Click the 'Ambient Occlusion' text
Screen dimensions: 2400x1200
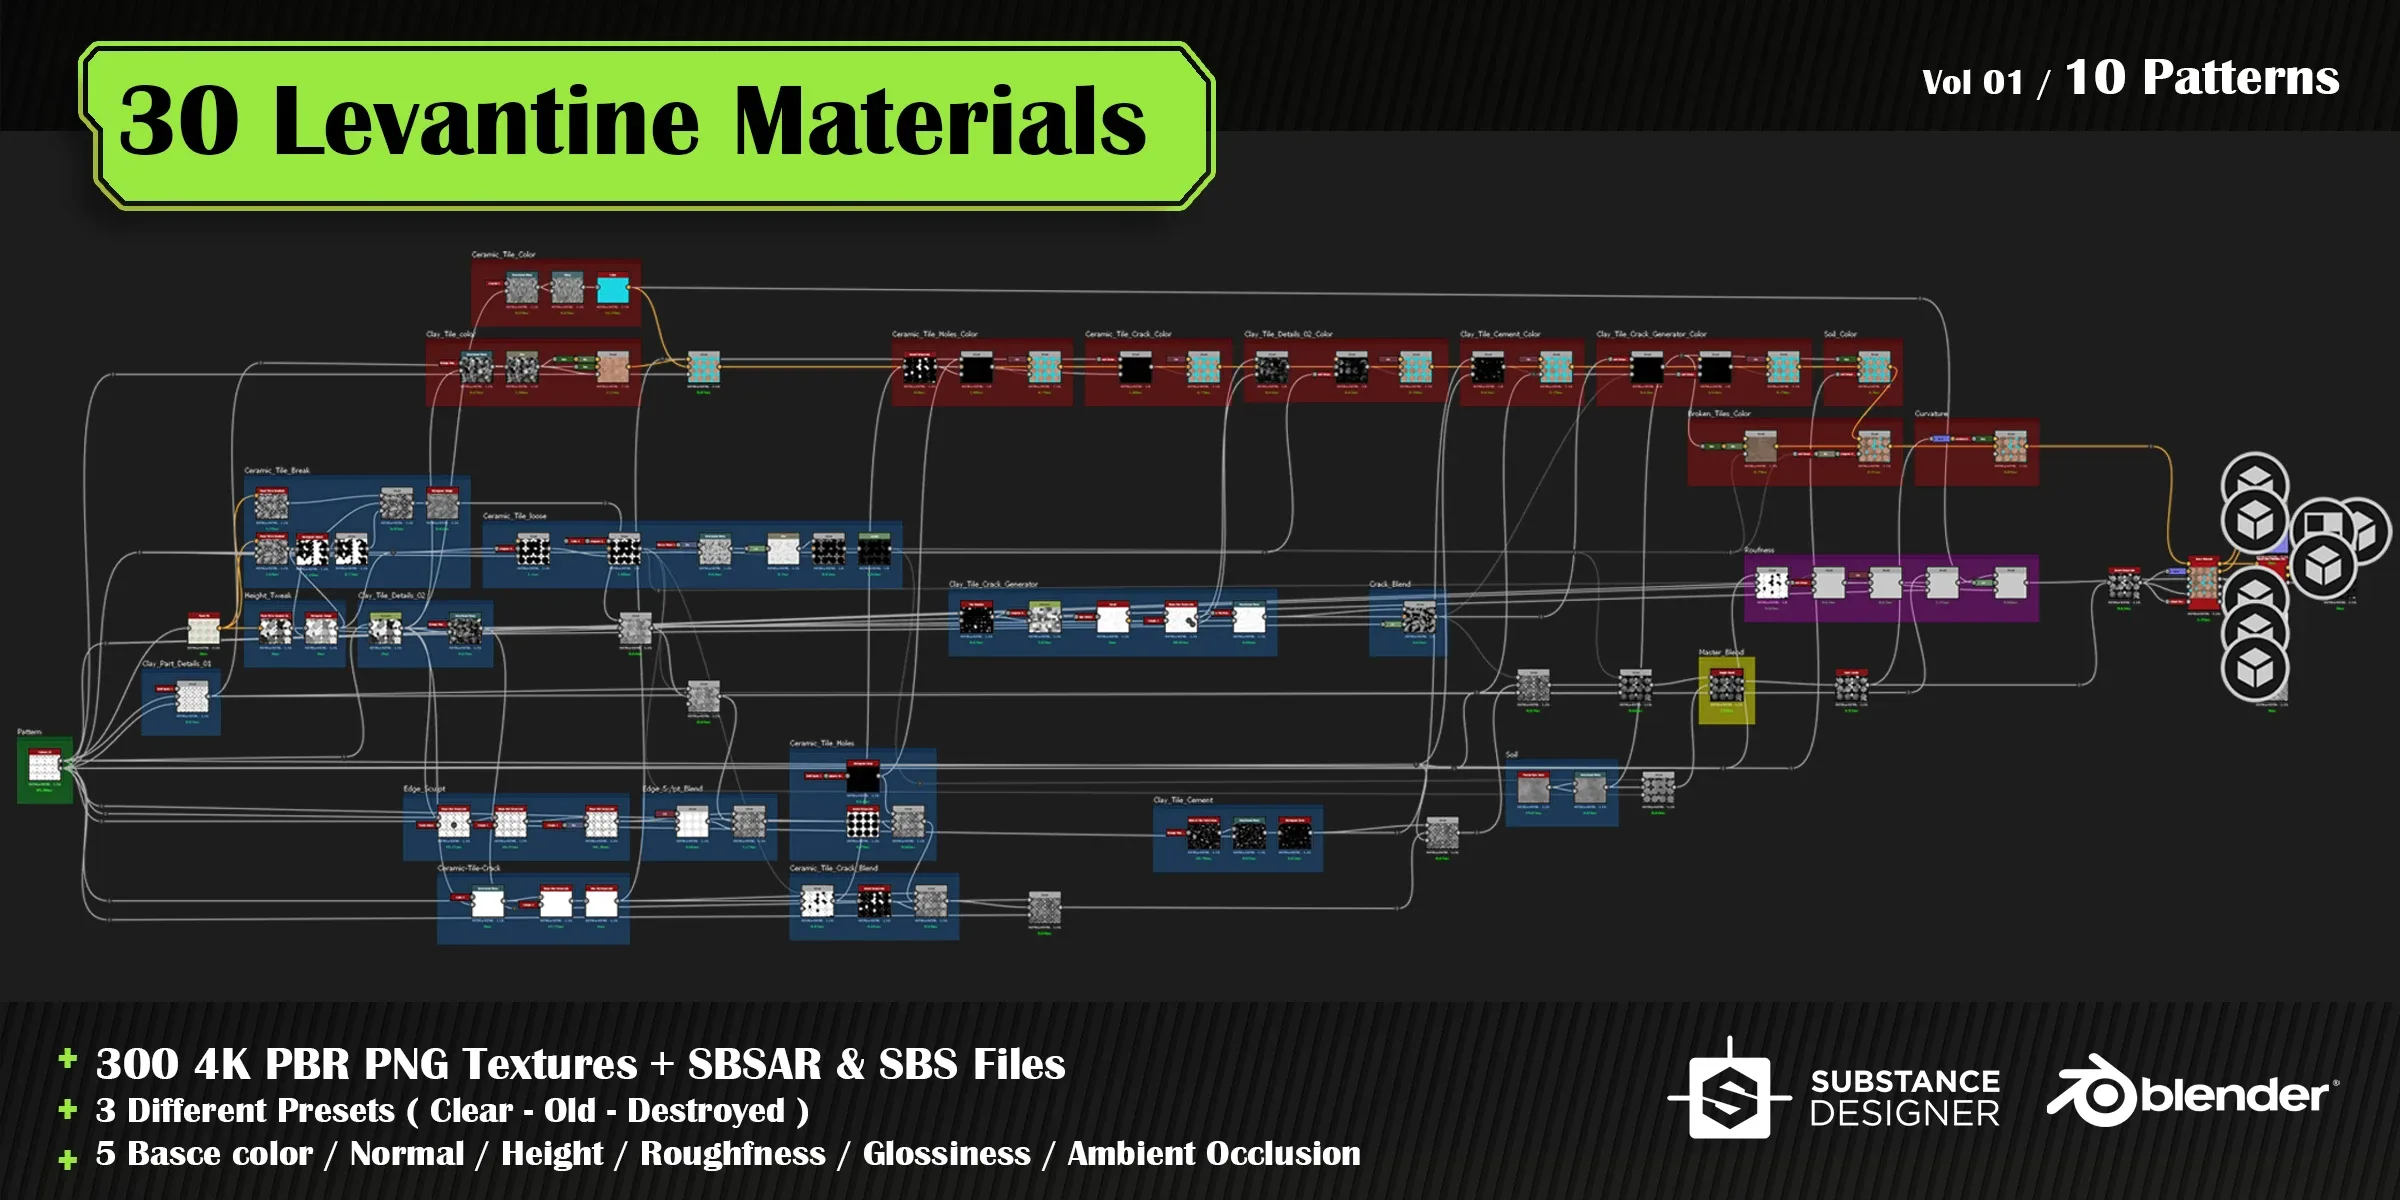click(1214, 1153)
